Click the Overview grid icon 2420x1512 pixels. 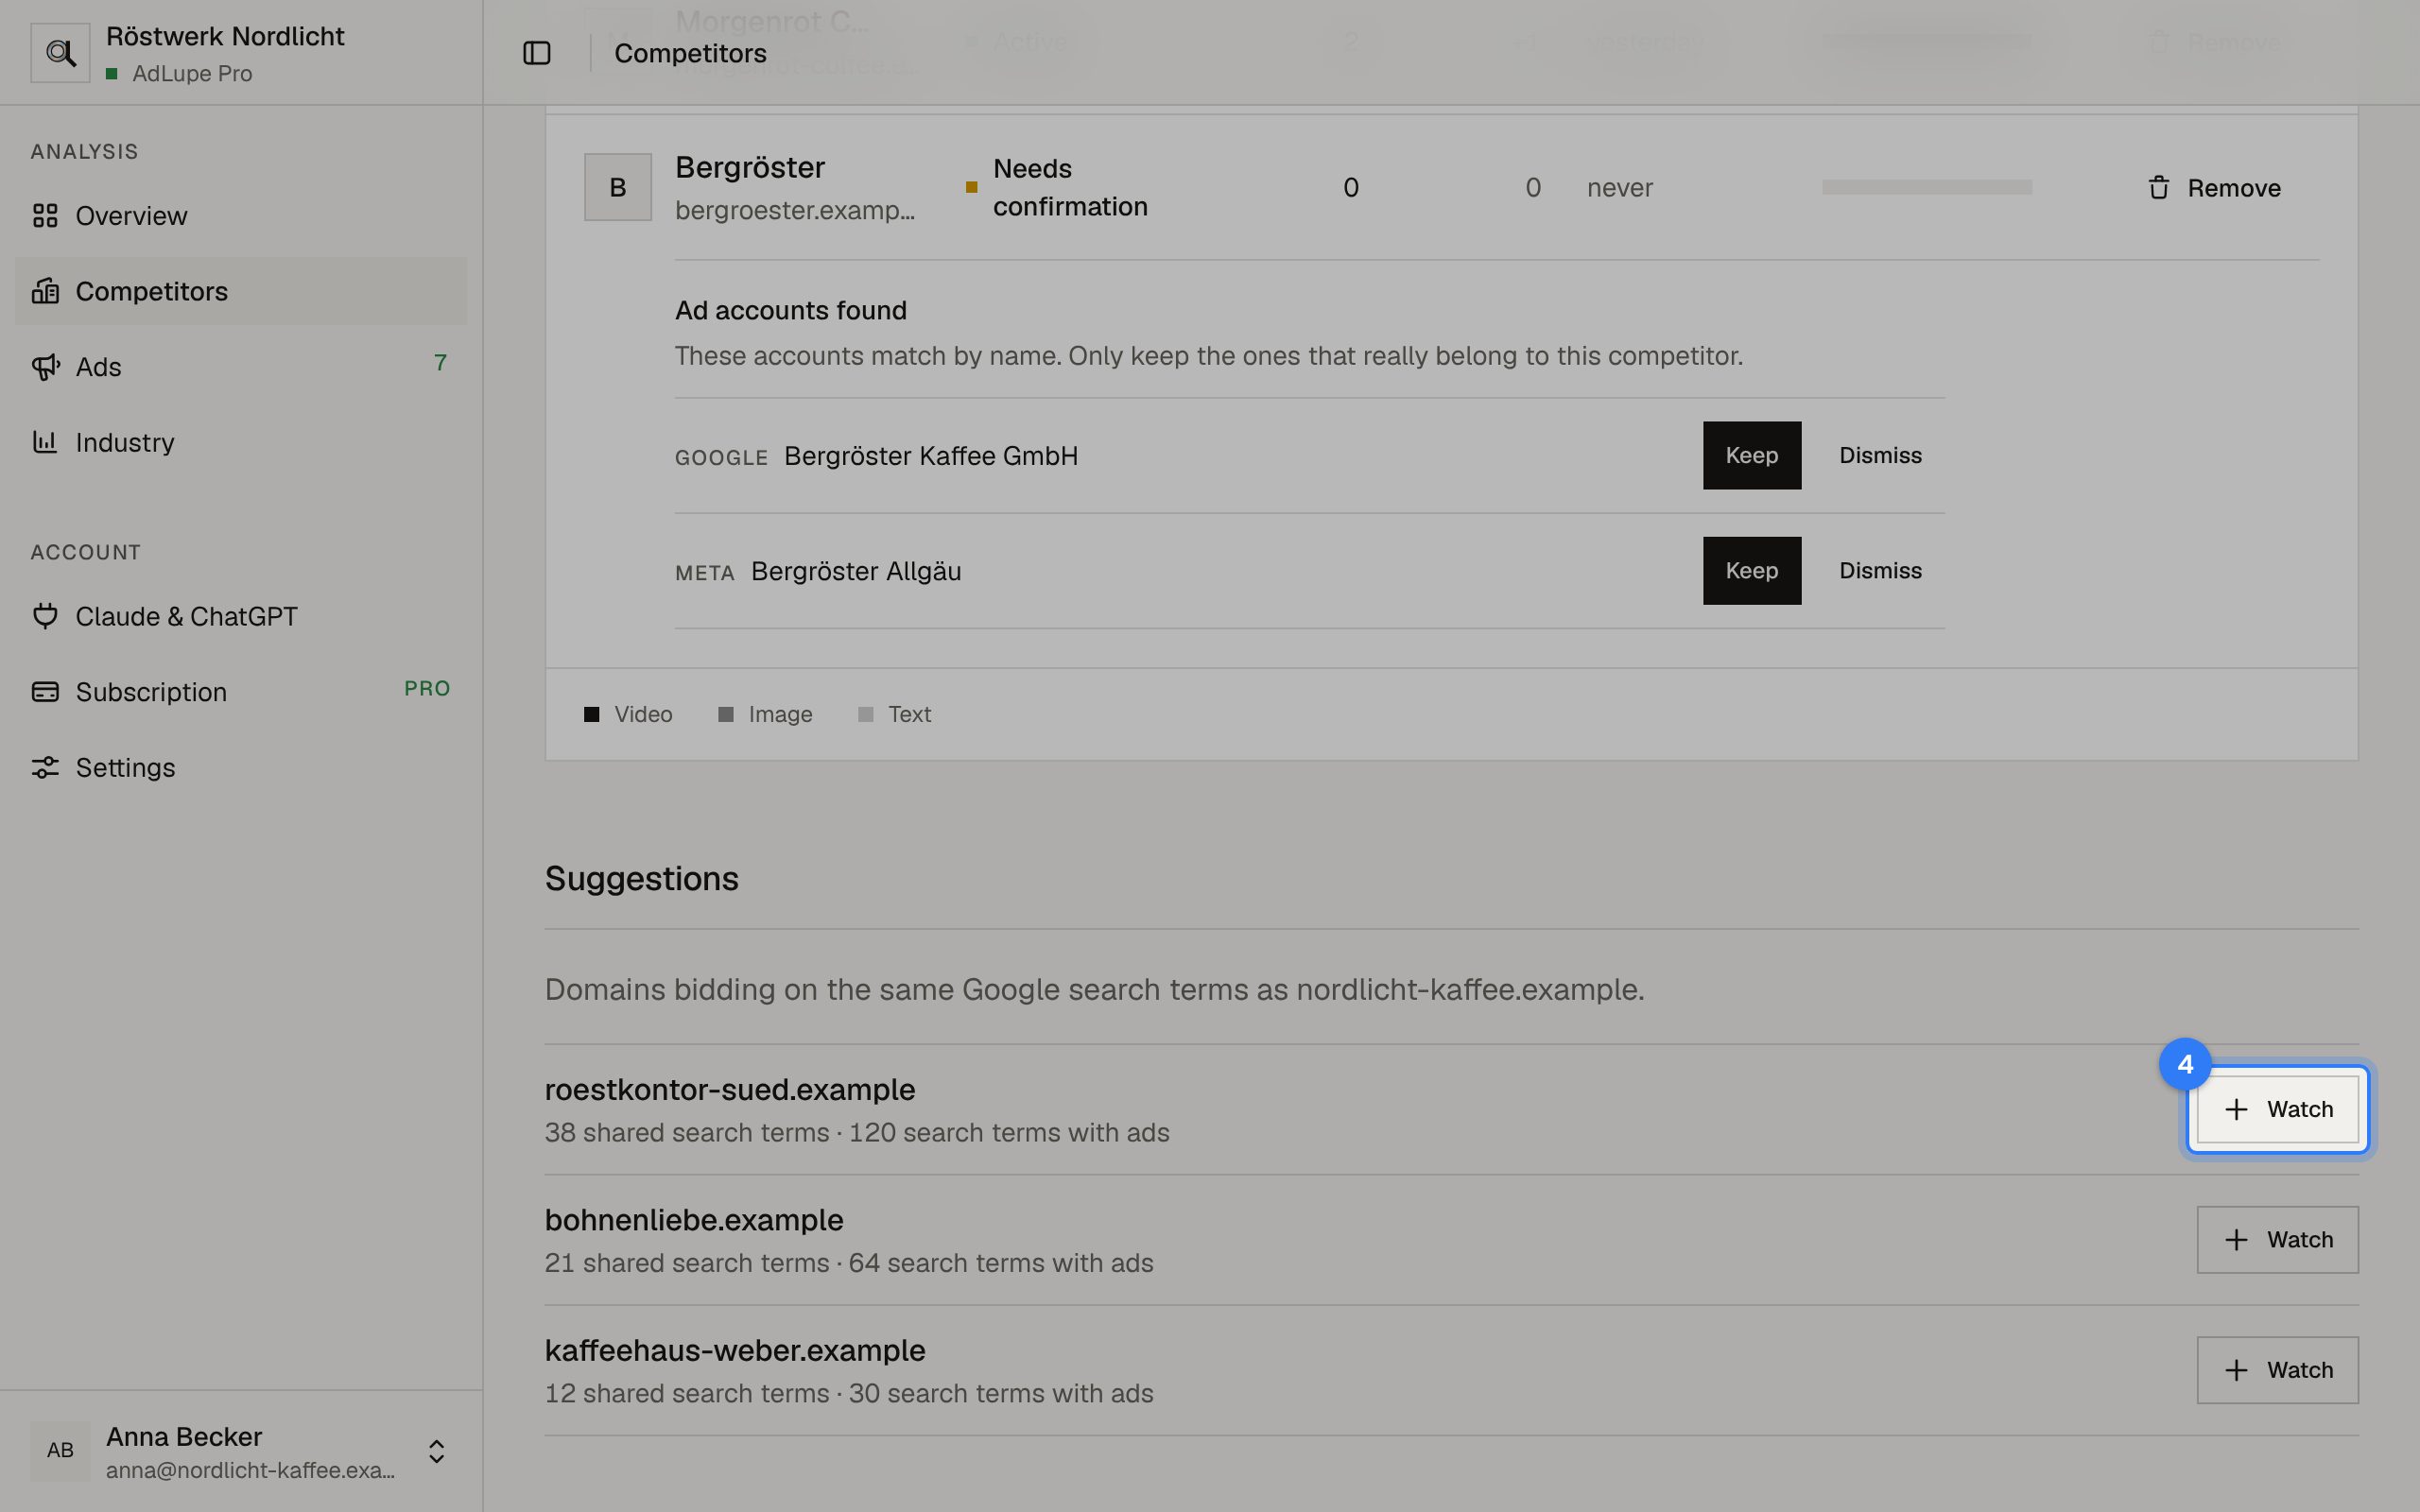tap(45, 215)
